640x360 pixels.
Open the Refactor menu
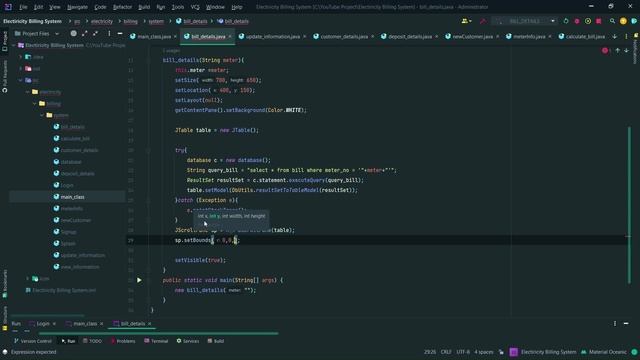click(x=122, y=7)
